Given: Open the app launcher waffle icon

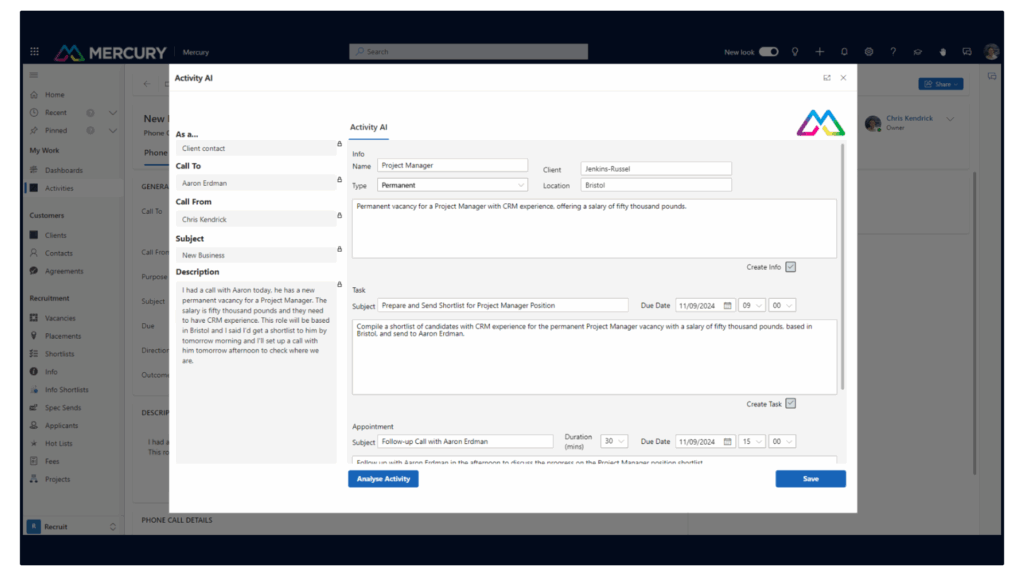Looking at the screenshot, I should (35, 52).
